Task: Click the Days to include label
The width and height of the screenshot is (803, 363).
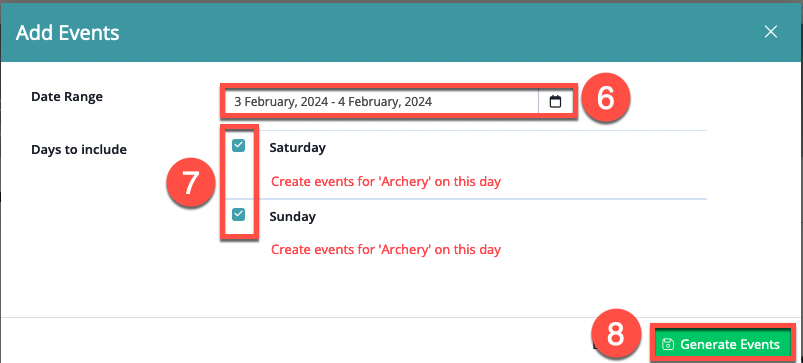Action: [79, 150]
